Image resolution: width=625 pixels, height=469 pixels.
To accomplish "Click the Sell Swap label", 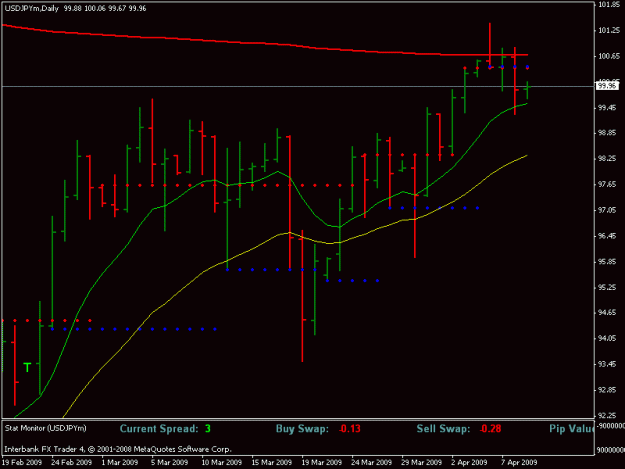I will (x=443, y=429).
